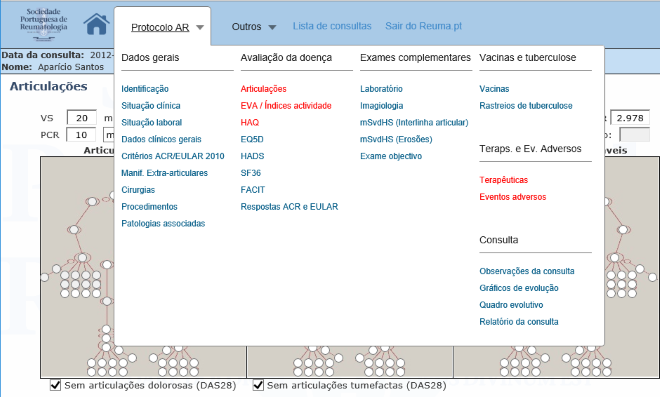Expand the Protocolo AR dropdown arrow
660x397 pixels.
200,27
